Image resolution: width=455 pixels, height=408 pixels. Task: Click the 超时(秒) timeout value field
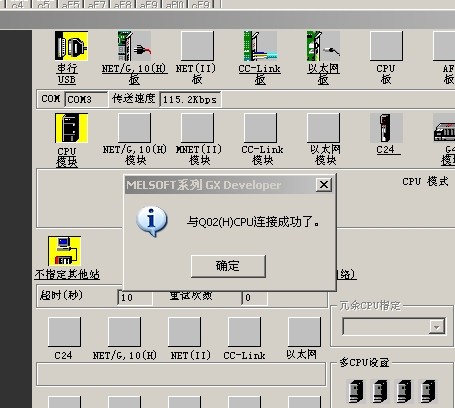(x=135, y=297)
